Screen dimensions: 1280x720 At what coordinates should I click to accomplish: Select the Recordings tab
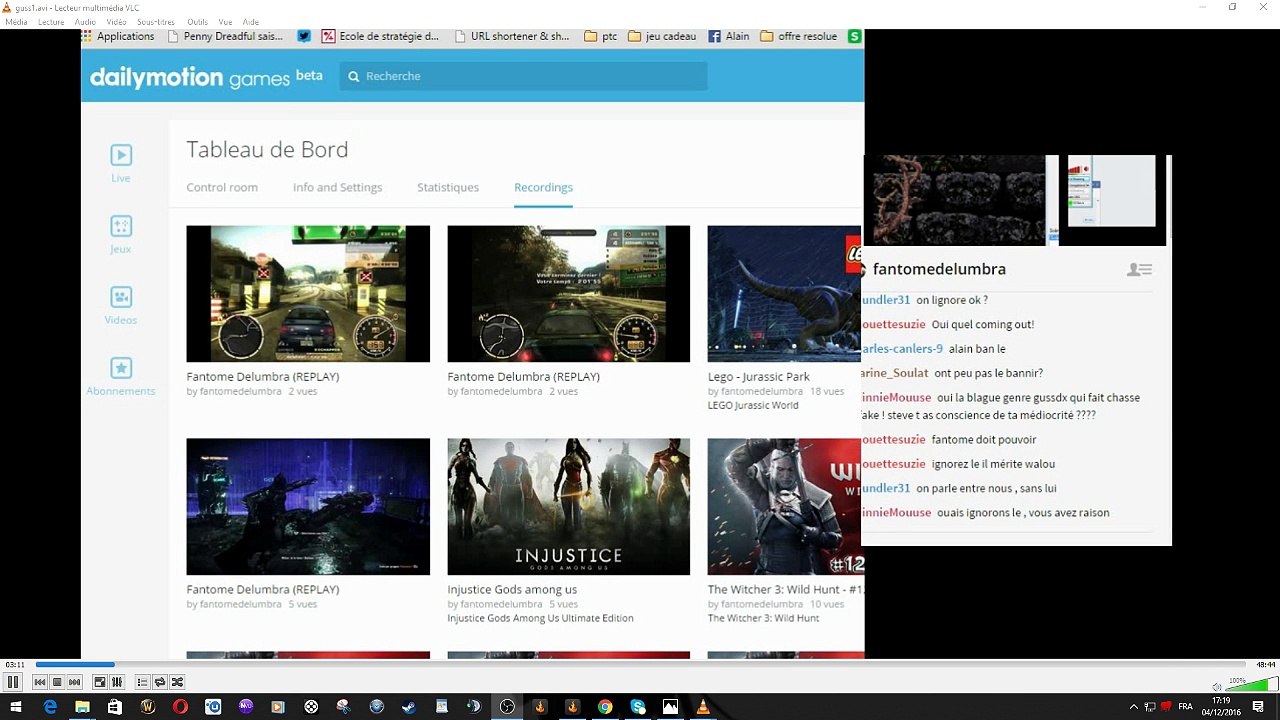(x=543, y=187)
